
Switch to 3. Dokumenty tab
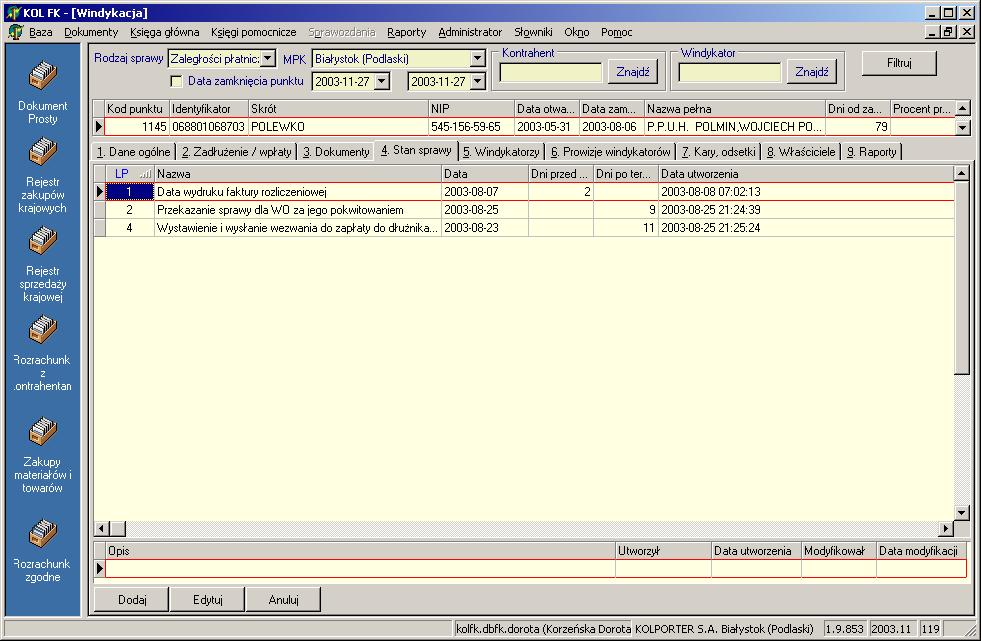click(x=336, y=152)
